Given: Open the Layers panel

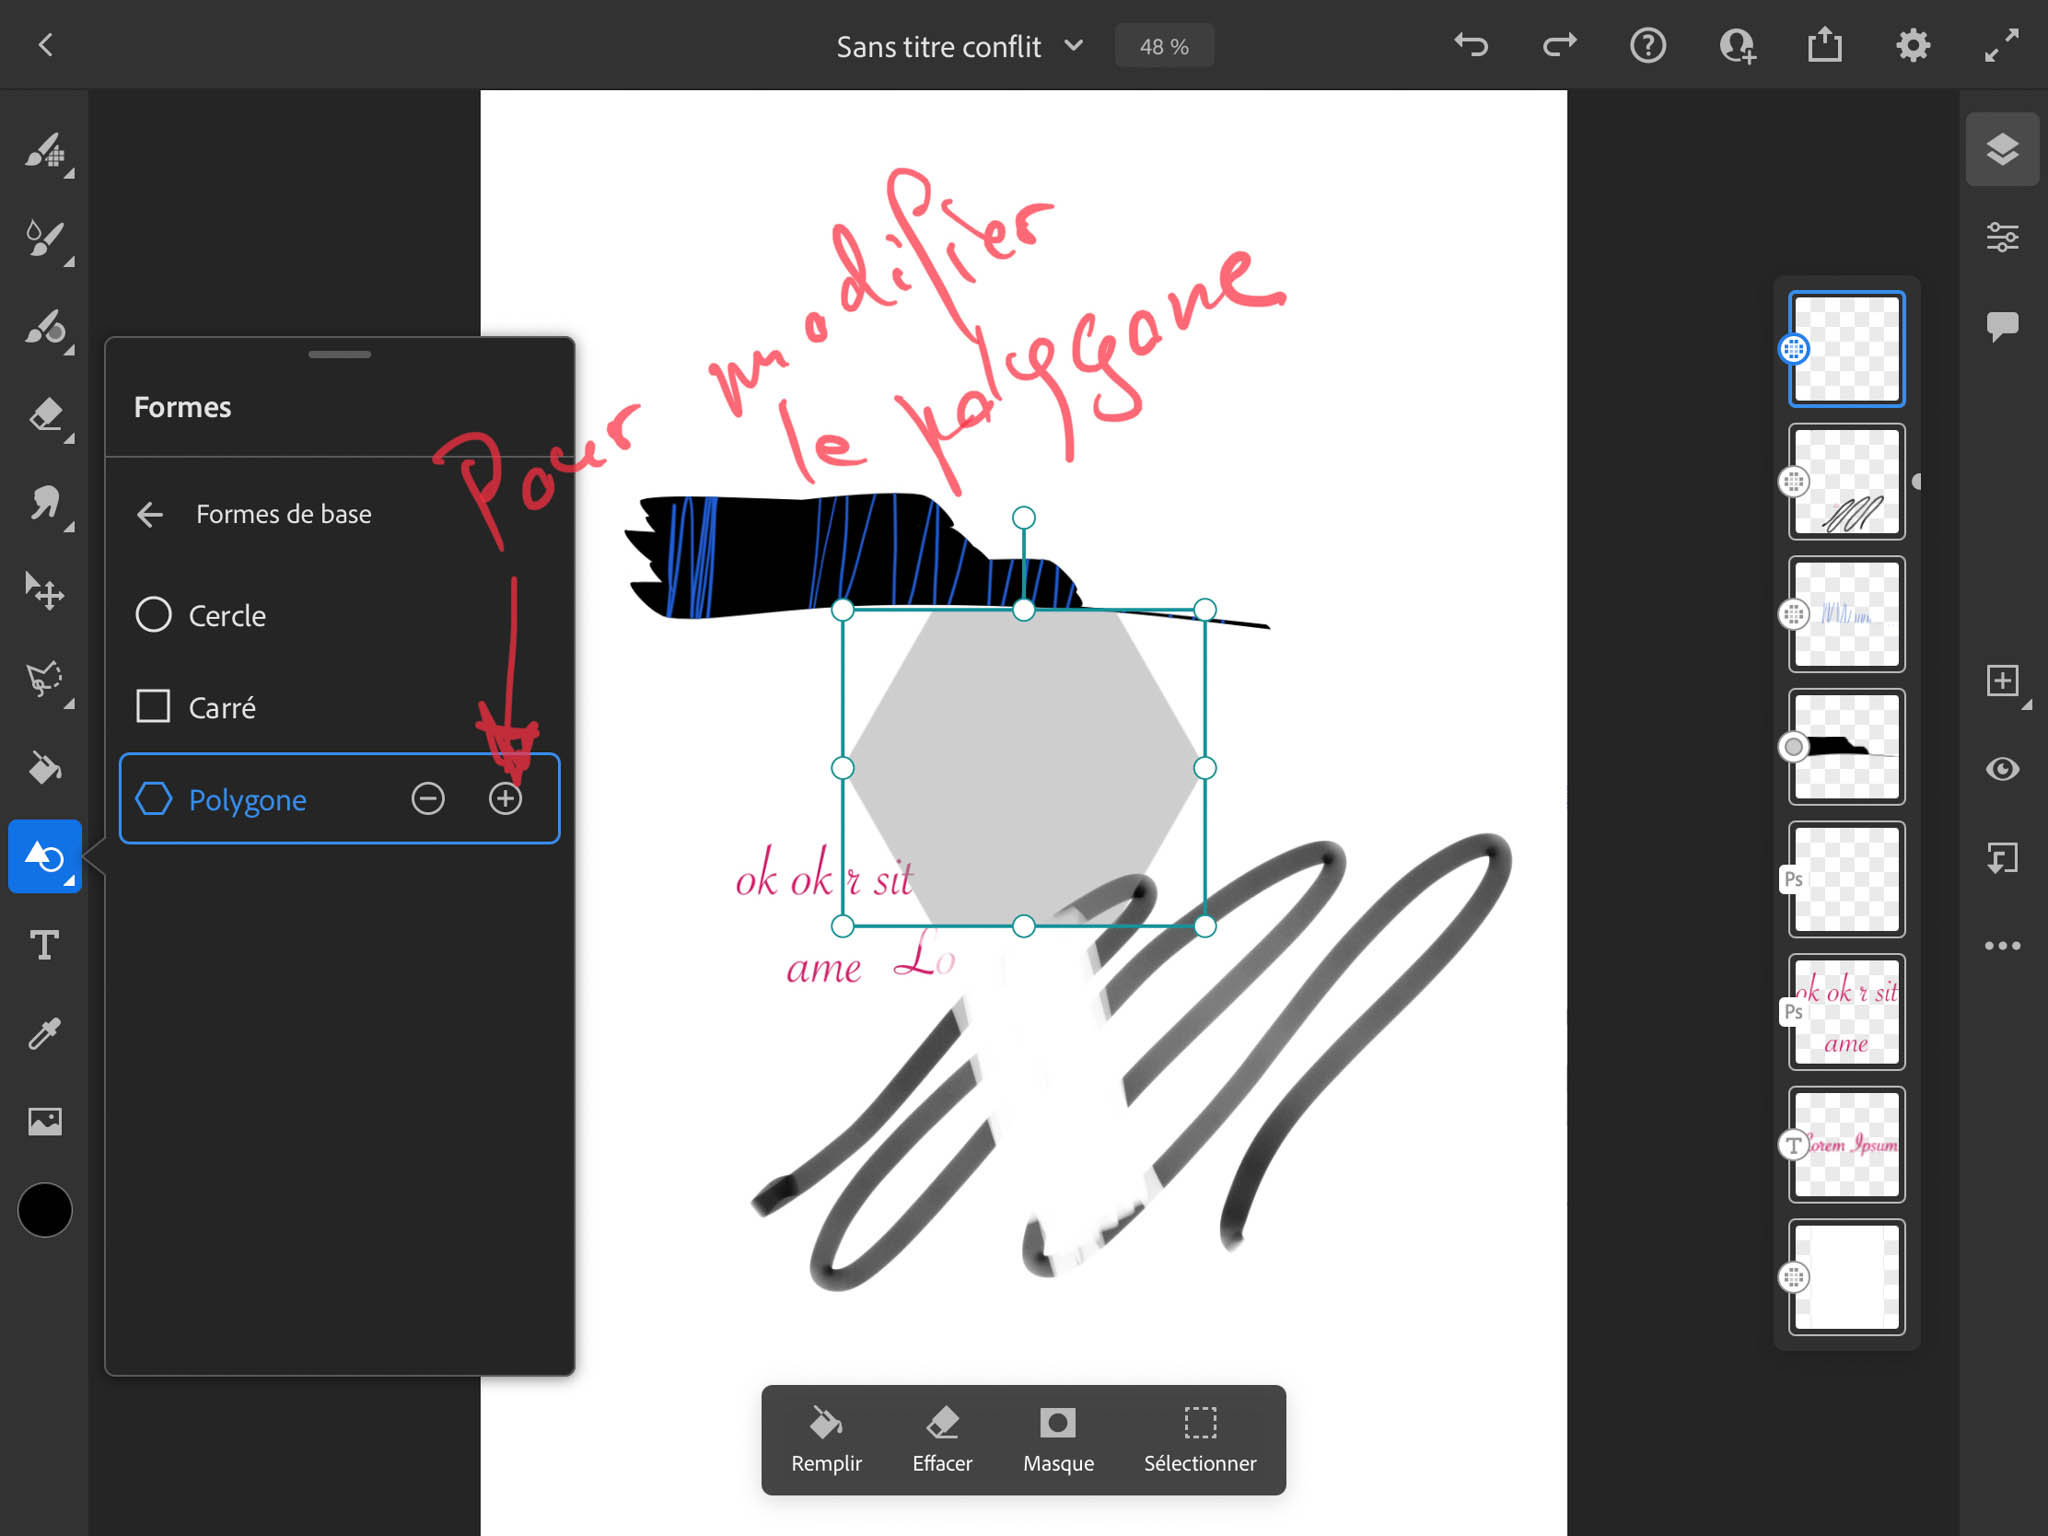Looking at the screenshot, I should click(2001, 148).
